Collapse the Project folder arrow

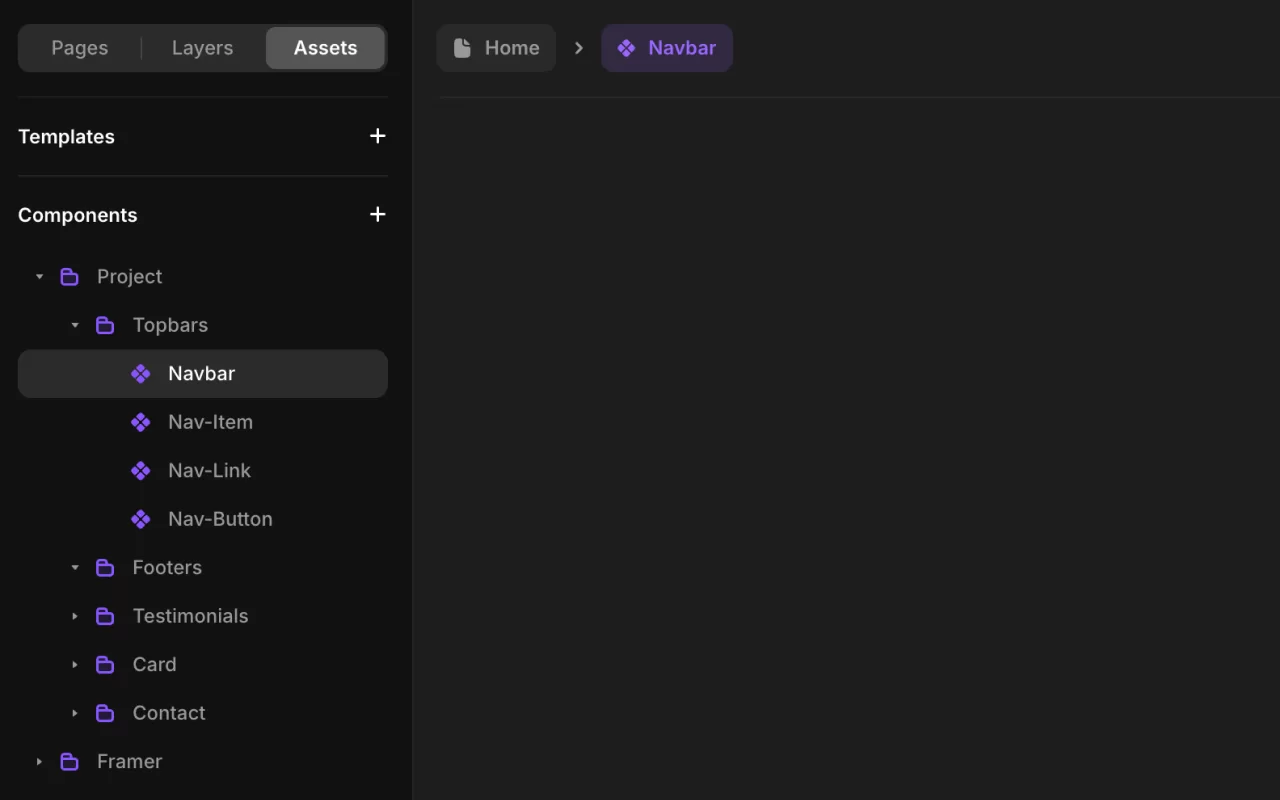tap(39, 277)
